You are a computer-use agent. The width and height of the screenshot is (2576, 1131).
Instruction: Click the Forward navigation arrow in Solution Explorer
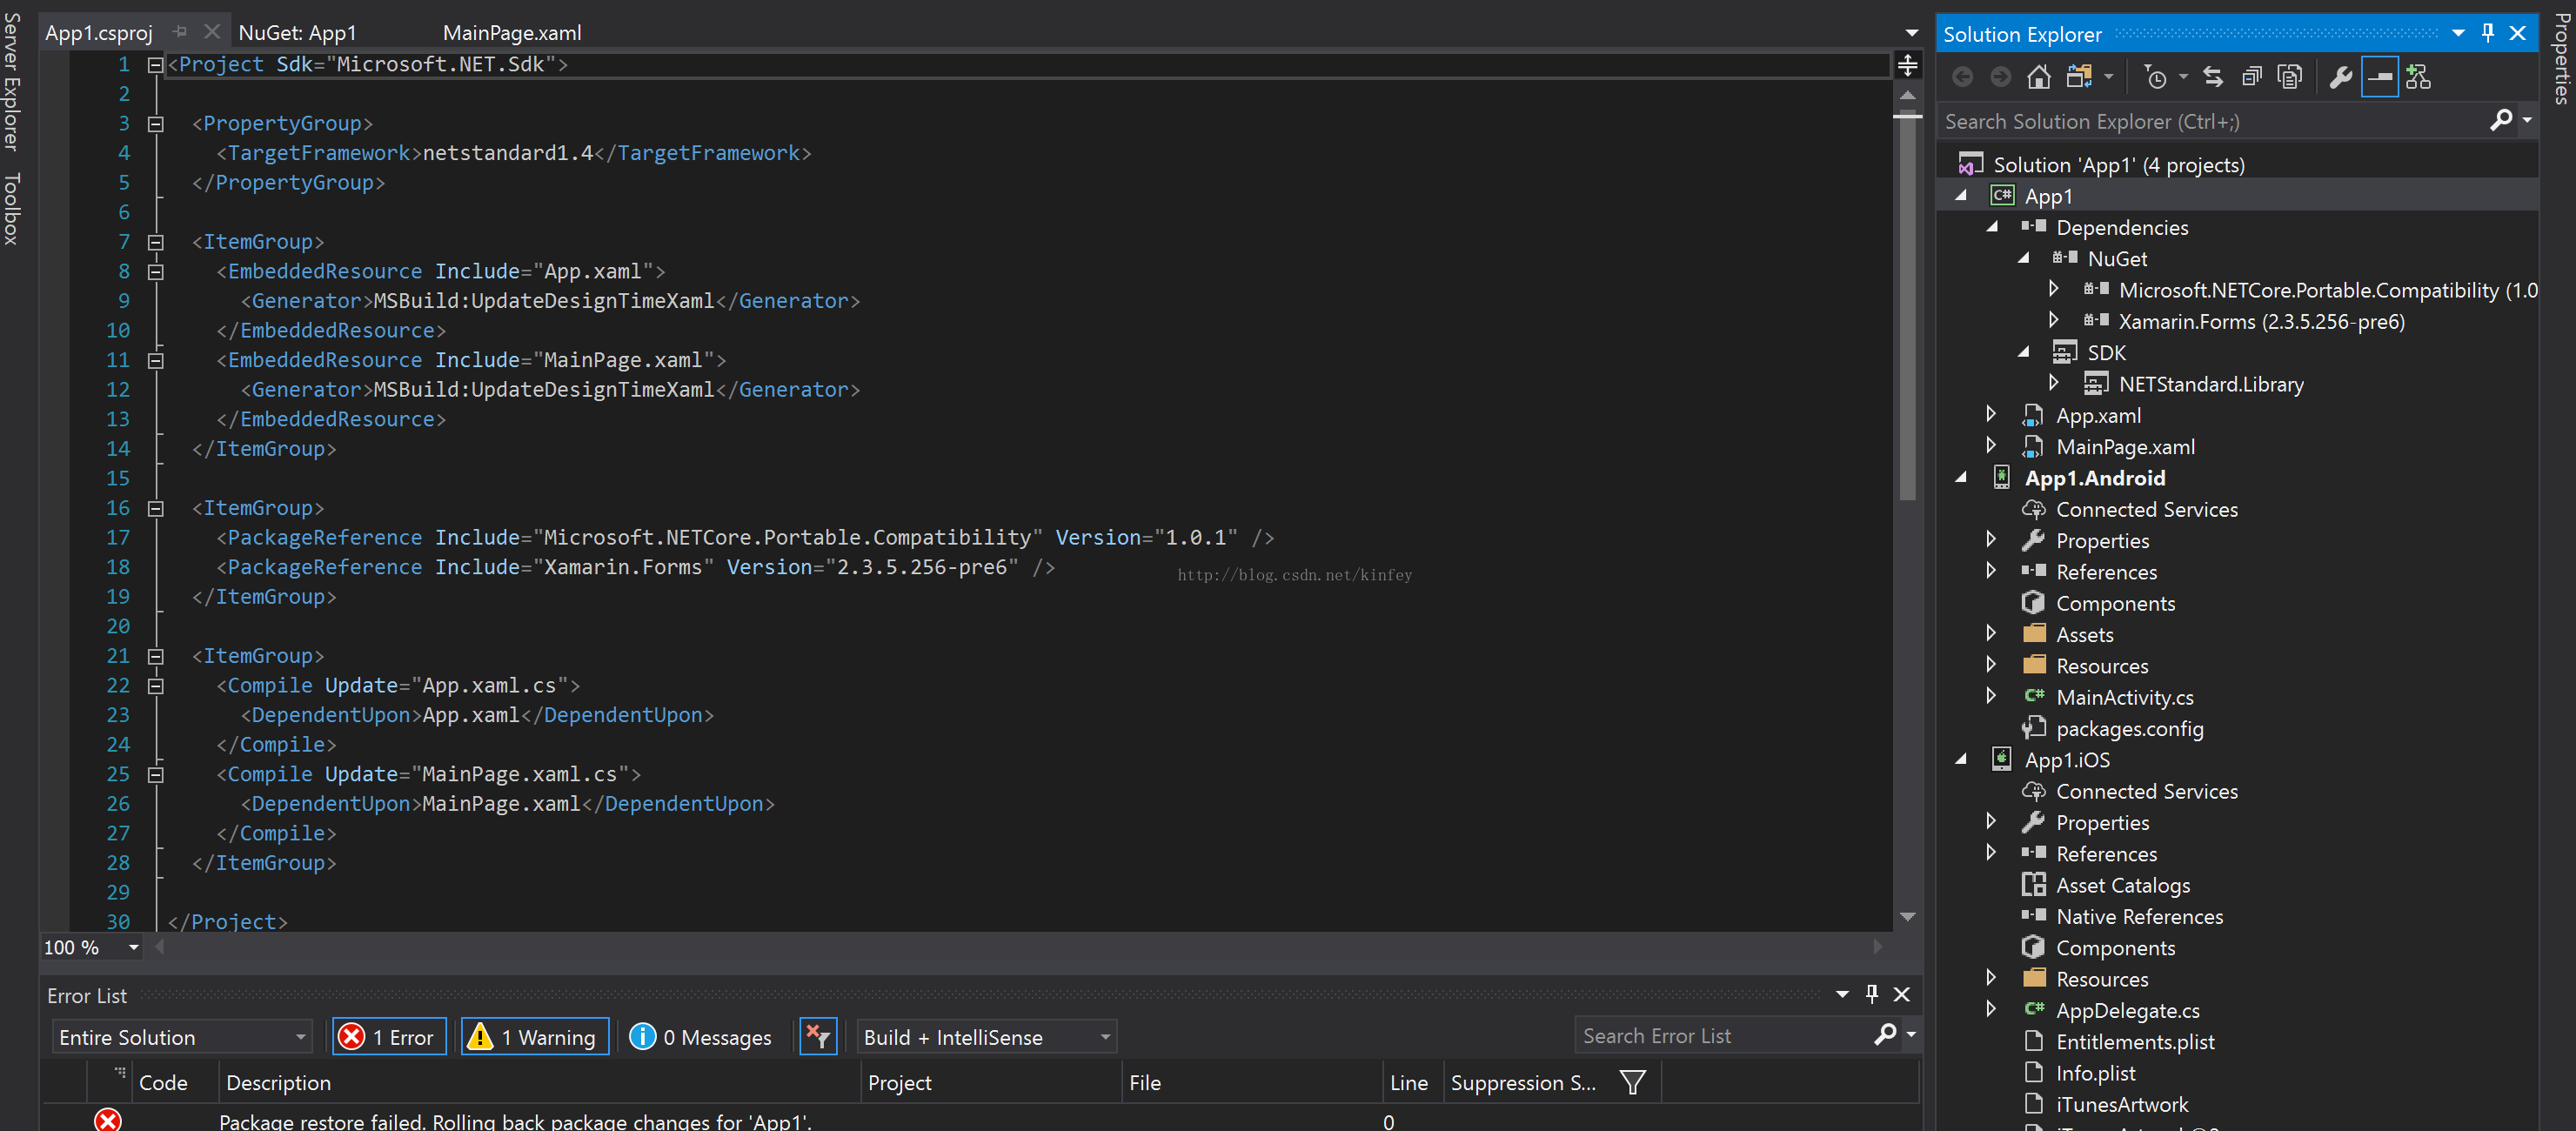(2000, 77)
